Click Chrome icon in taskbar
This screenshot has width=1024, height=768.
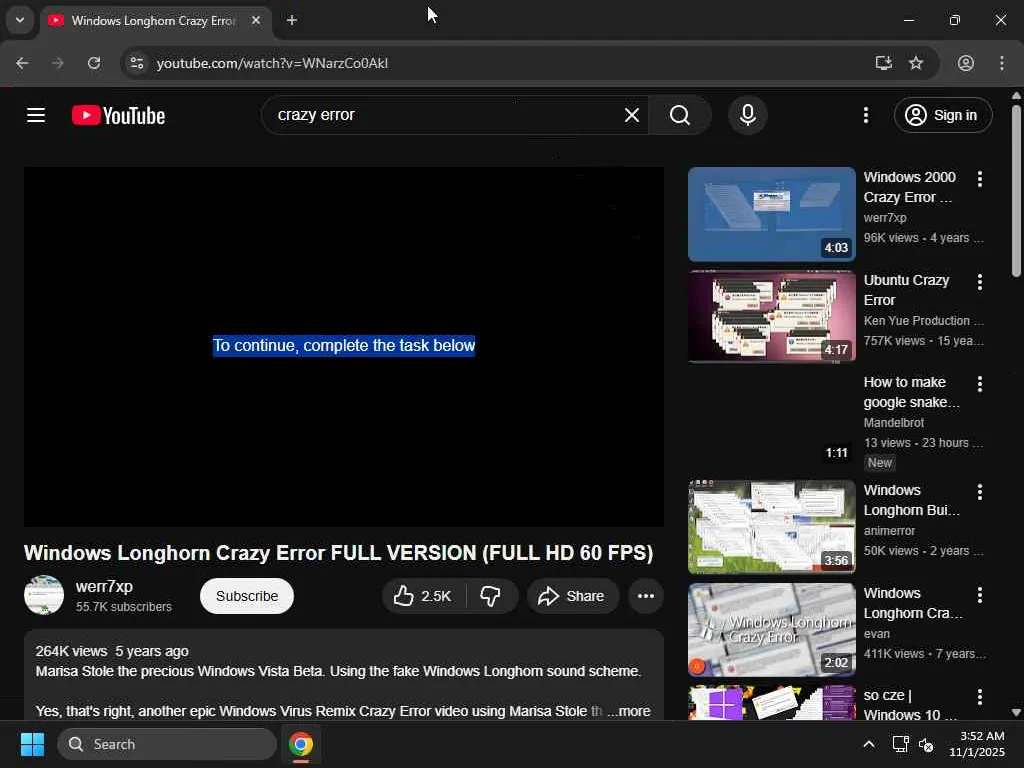pos(300,744)
